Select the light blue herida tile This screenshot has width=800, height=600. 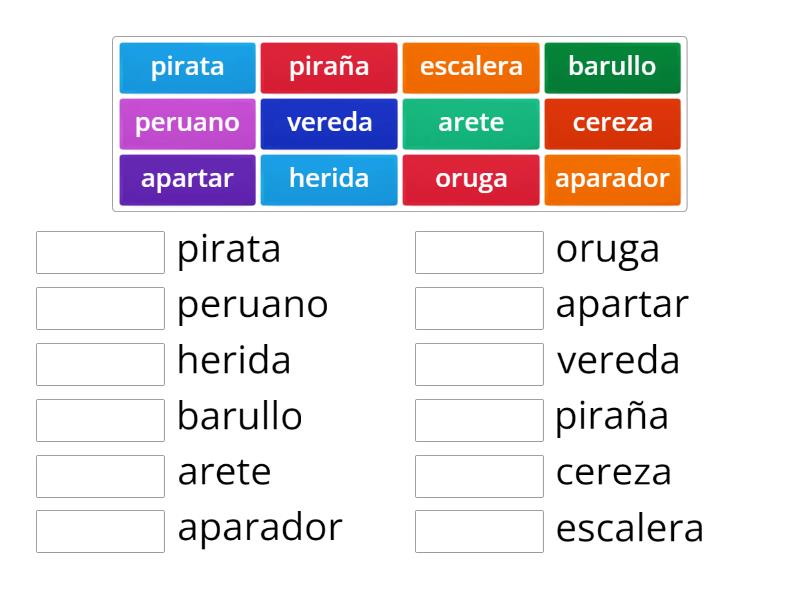point(329,179)
